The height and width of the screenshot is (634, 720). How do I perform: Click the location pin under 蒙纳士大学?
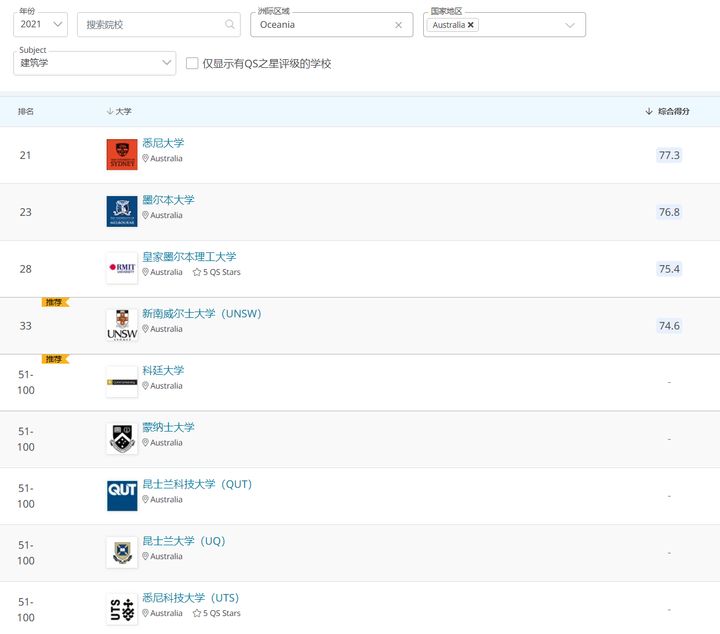tap(145, 443)
